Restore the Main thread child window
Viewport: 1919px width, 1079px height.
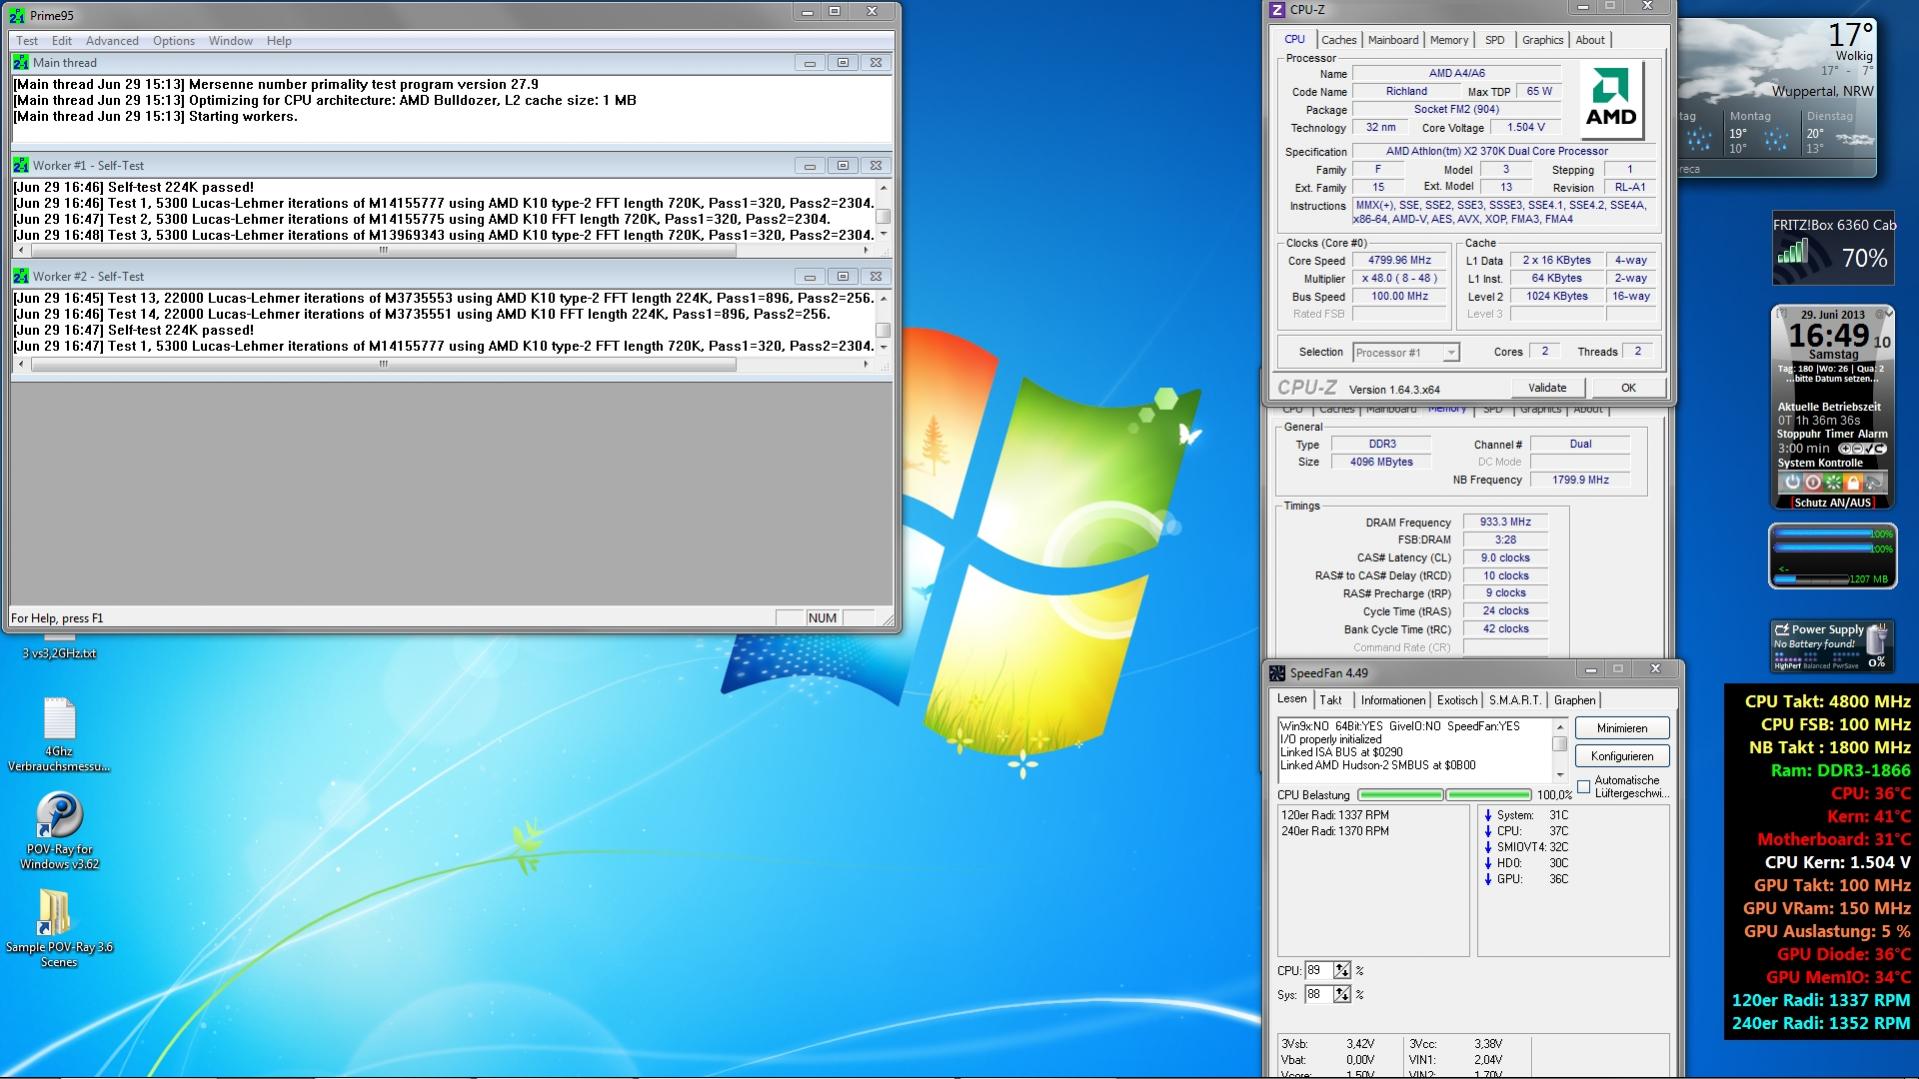pyautogui.click(x=843, y=62)
